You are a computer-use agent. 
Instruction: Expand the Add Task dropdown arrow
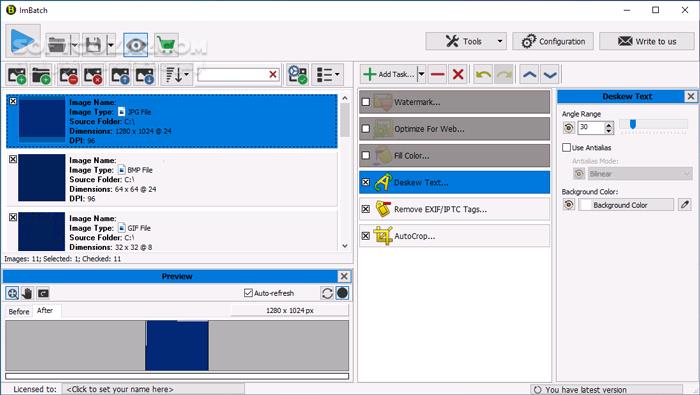coord(421,75)
